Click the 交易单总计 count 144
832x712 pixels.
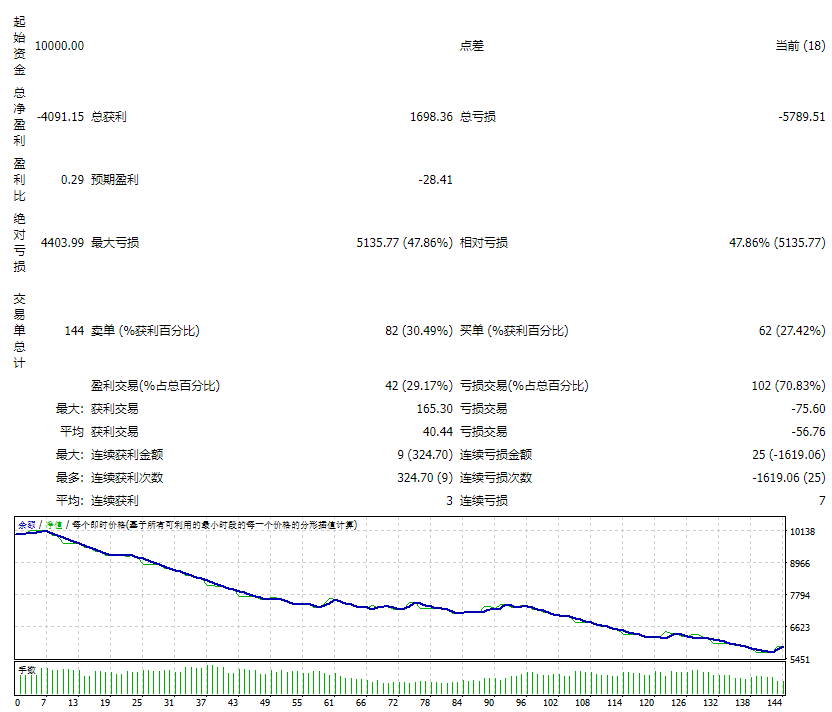[73, 330]
